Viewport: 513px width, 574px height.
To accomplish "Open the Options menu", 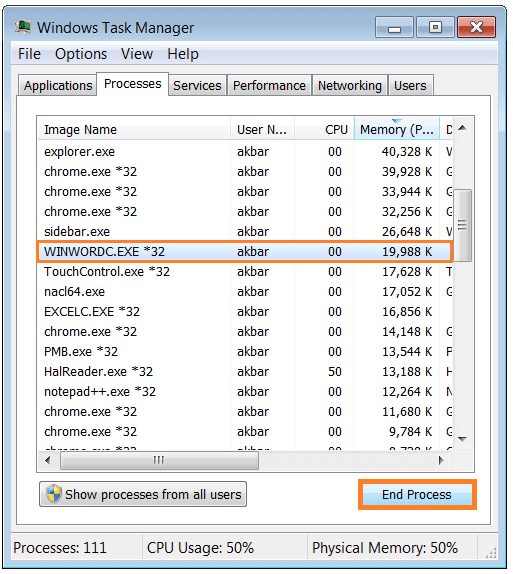I will pyautogui.click(x=81, y=54).
